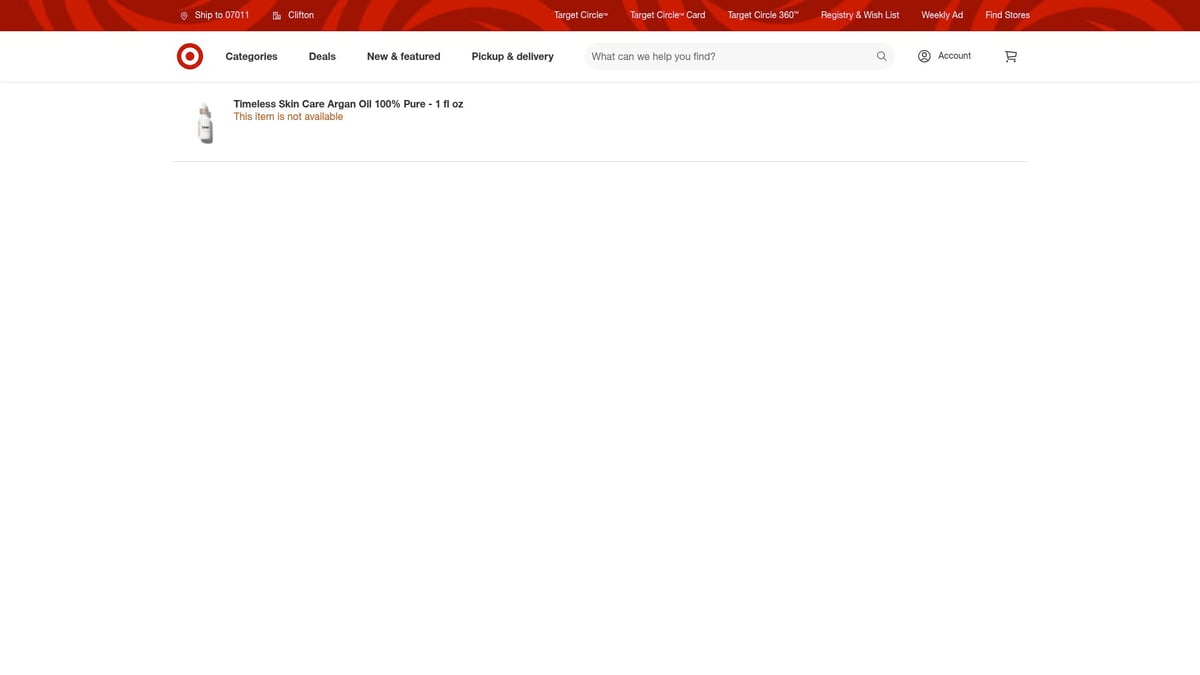Expand the New & featured menu
The width and height of the screenshot is (1200, 675).
(x=403, y=57)
